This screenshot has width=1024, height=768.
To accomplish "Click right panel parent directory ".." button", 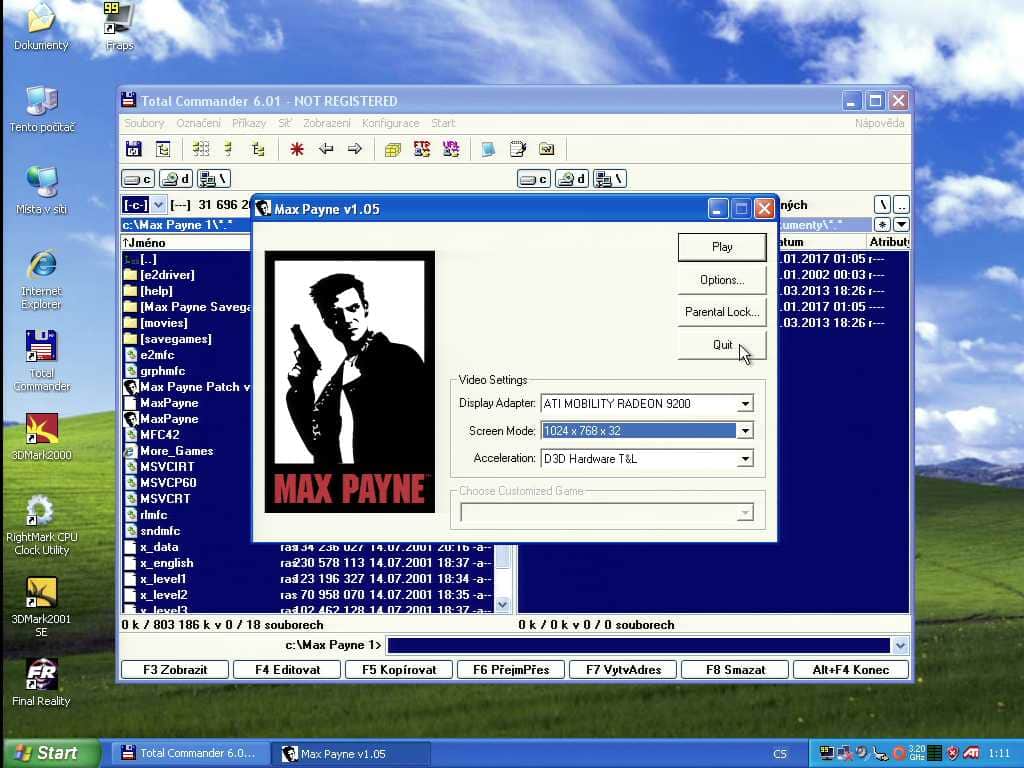I will click(x=901, y=205).
